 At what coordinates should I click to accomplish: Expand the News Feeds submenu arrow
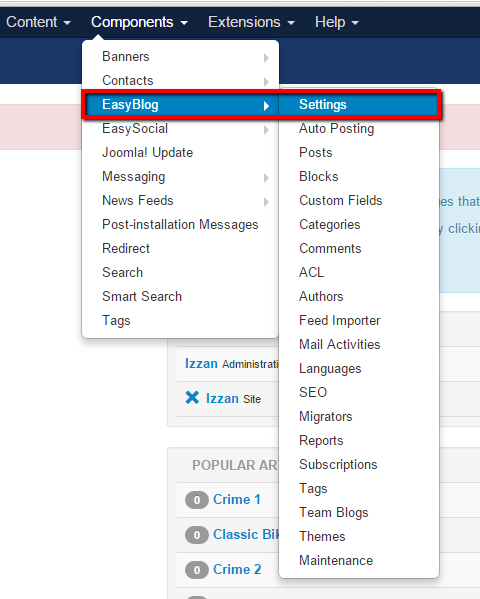click(x=266, y=202)
